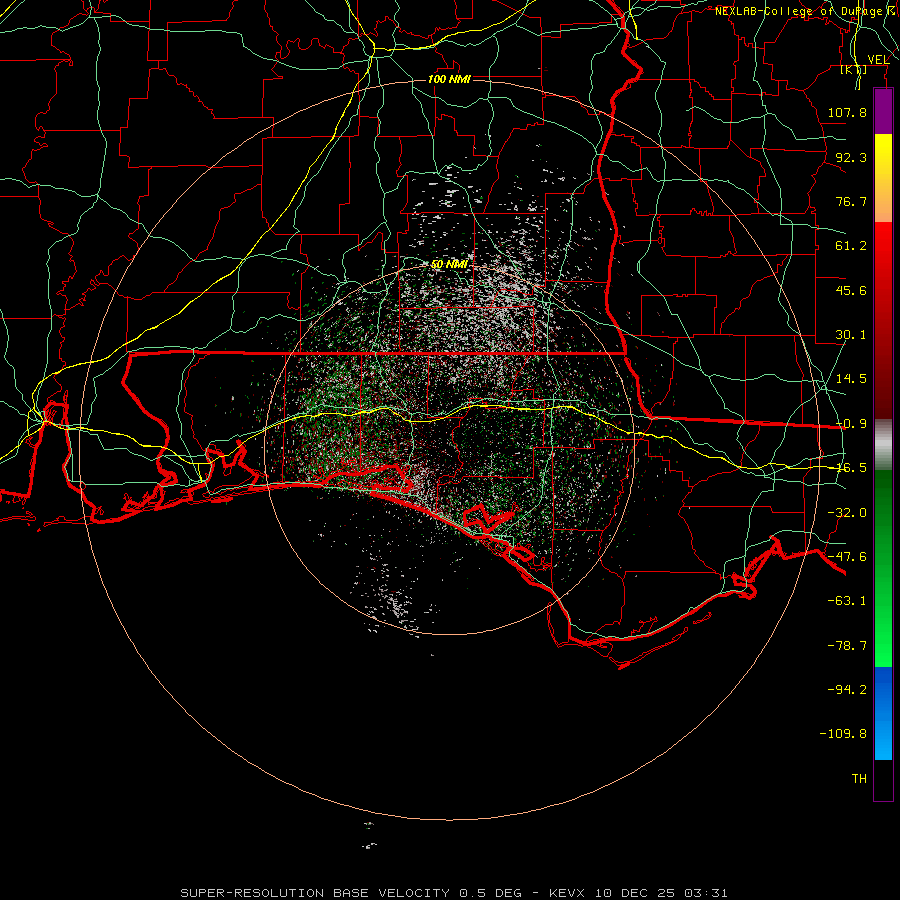Click the "100 NMI" range ring label
The width and height of the screenshot is (900, 900).
click(x=449, y=79)
